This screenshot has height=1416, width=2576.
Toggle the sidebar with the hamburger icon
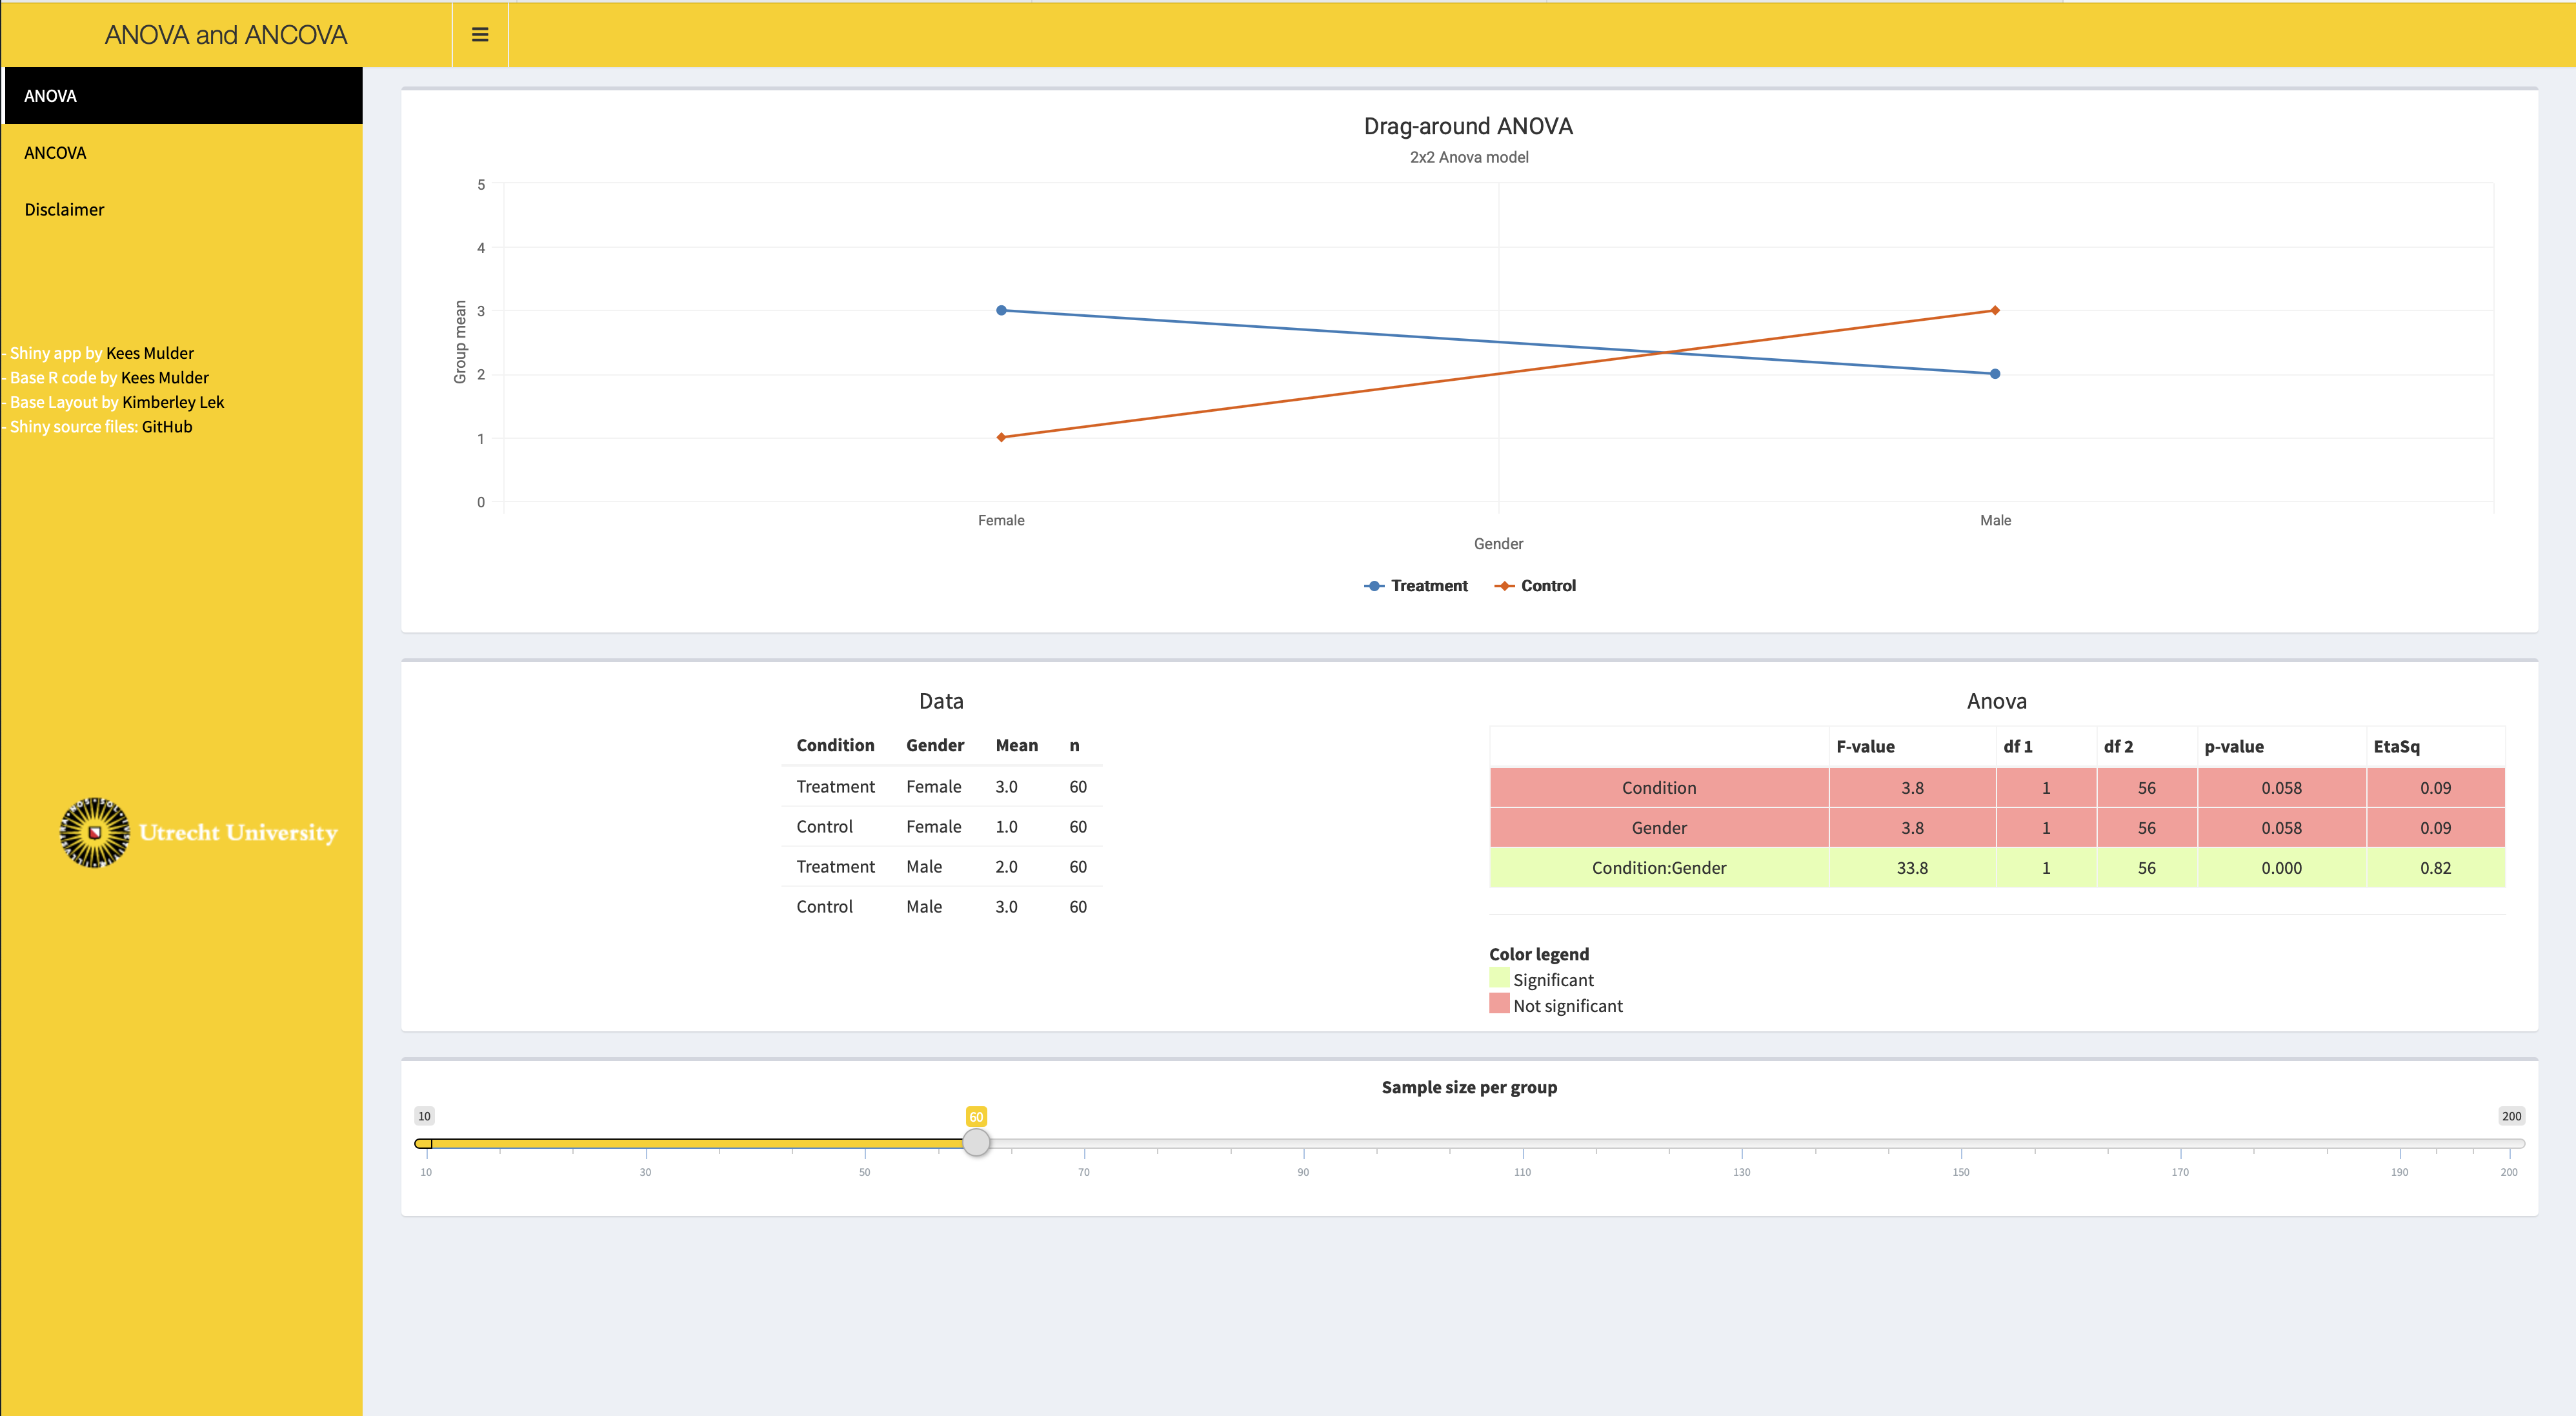tap(480, 35)
